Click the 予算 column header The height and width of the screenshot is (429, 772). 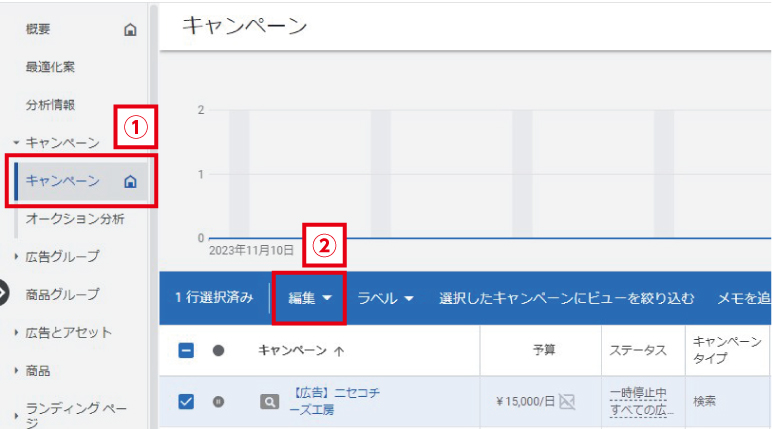(x=544, y=350)
